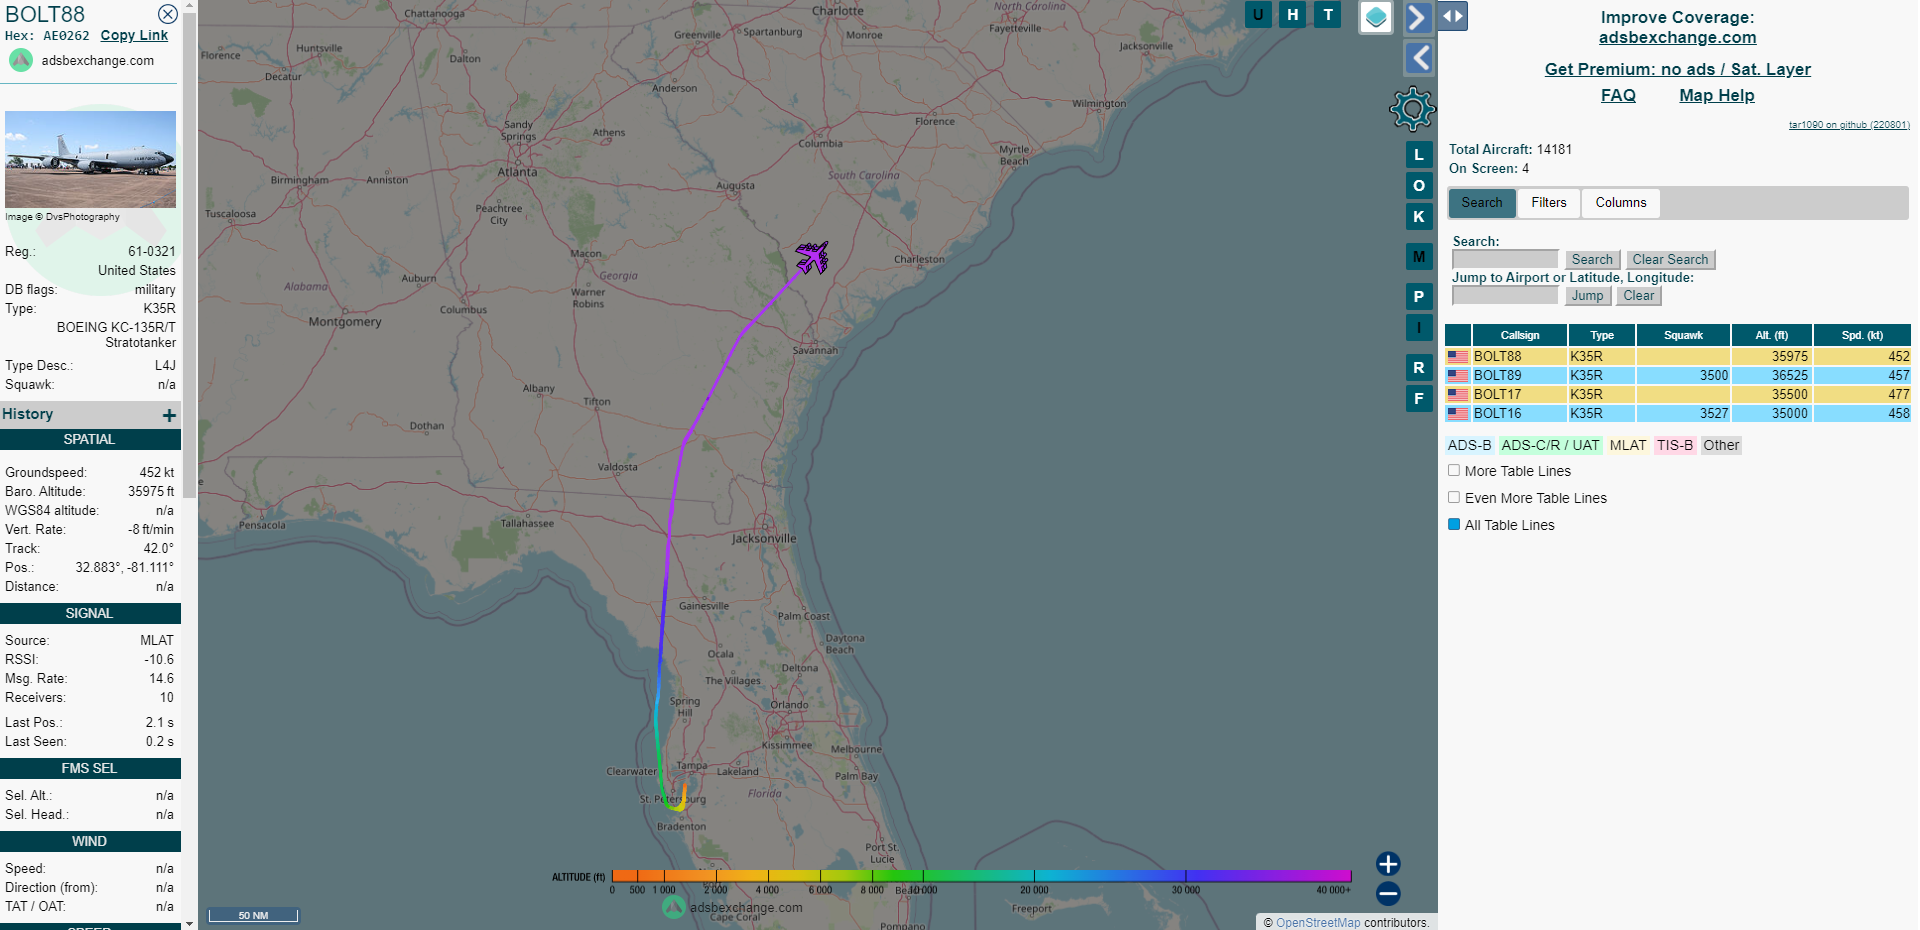
Task: Click the P map control button
Action: [1419, 297]
